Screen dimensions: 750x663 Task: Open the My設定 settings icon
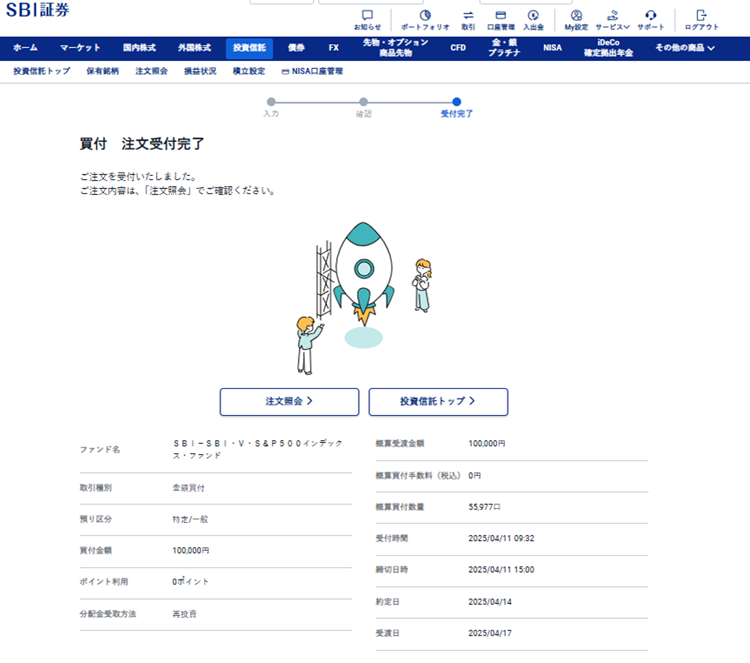click(576, 20)
